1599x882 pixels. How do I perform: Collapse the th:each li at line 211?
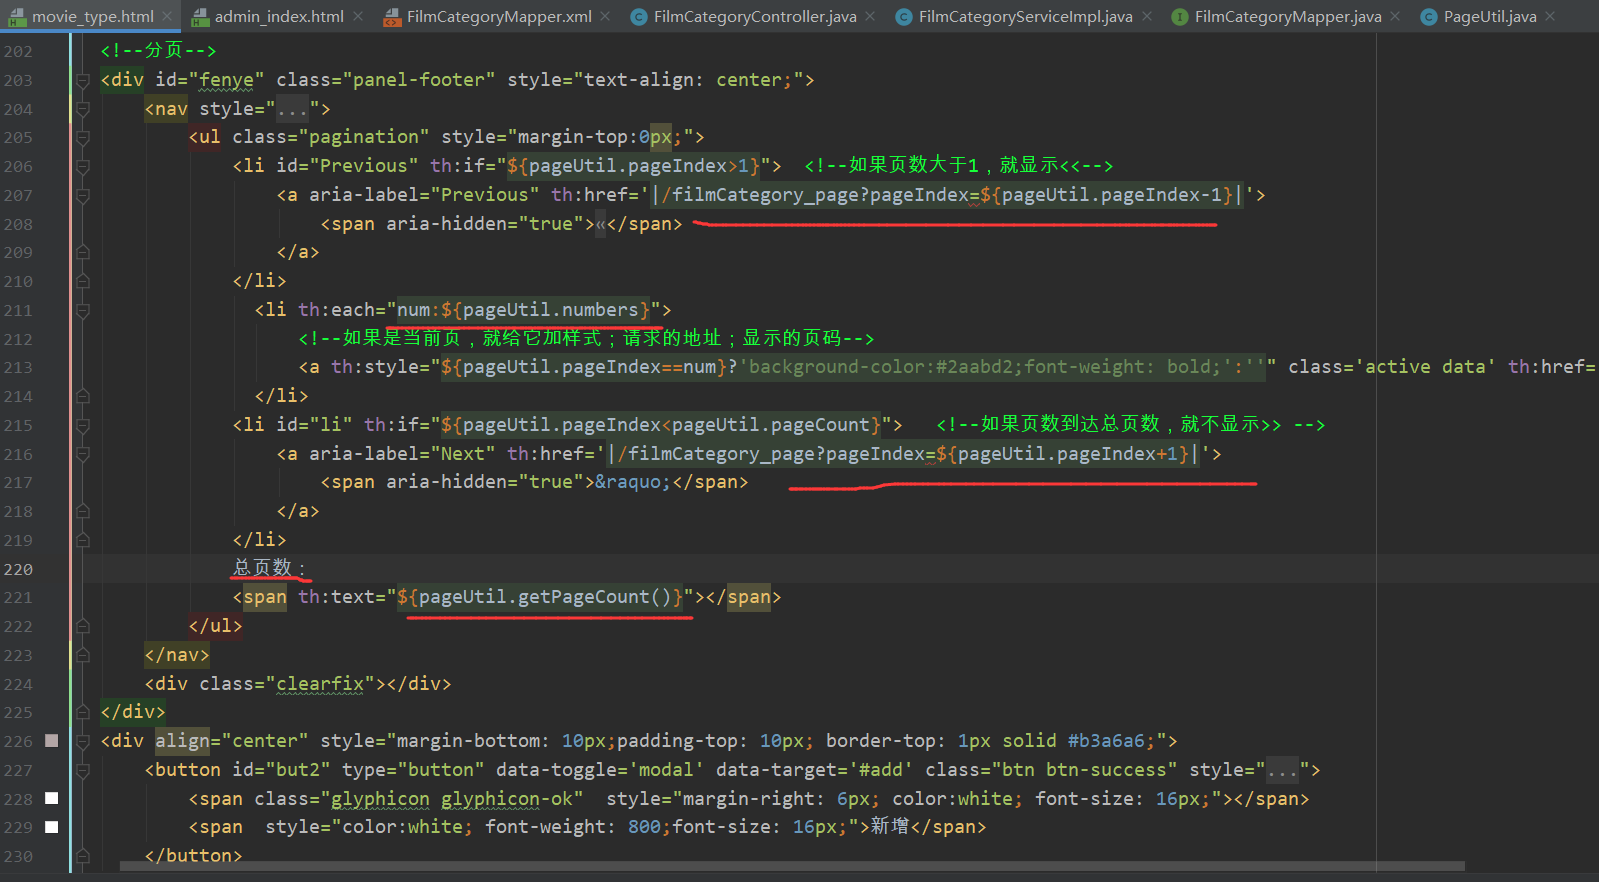click(83, 310)
